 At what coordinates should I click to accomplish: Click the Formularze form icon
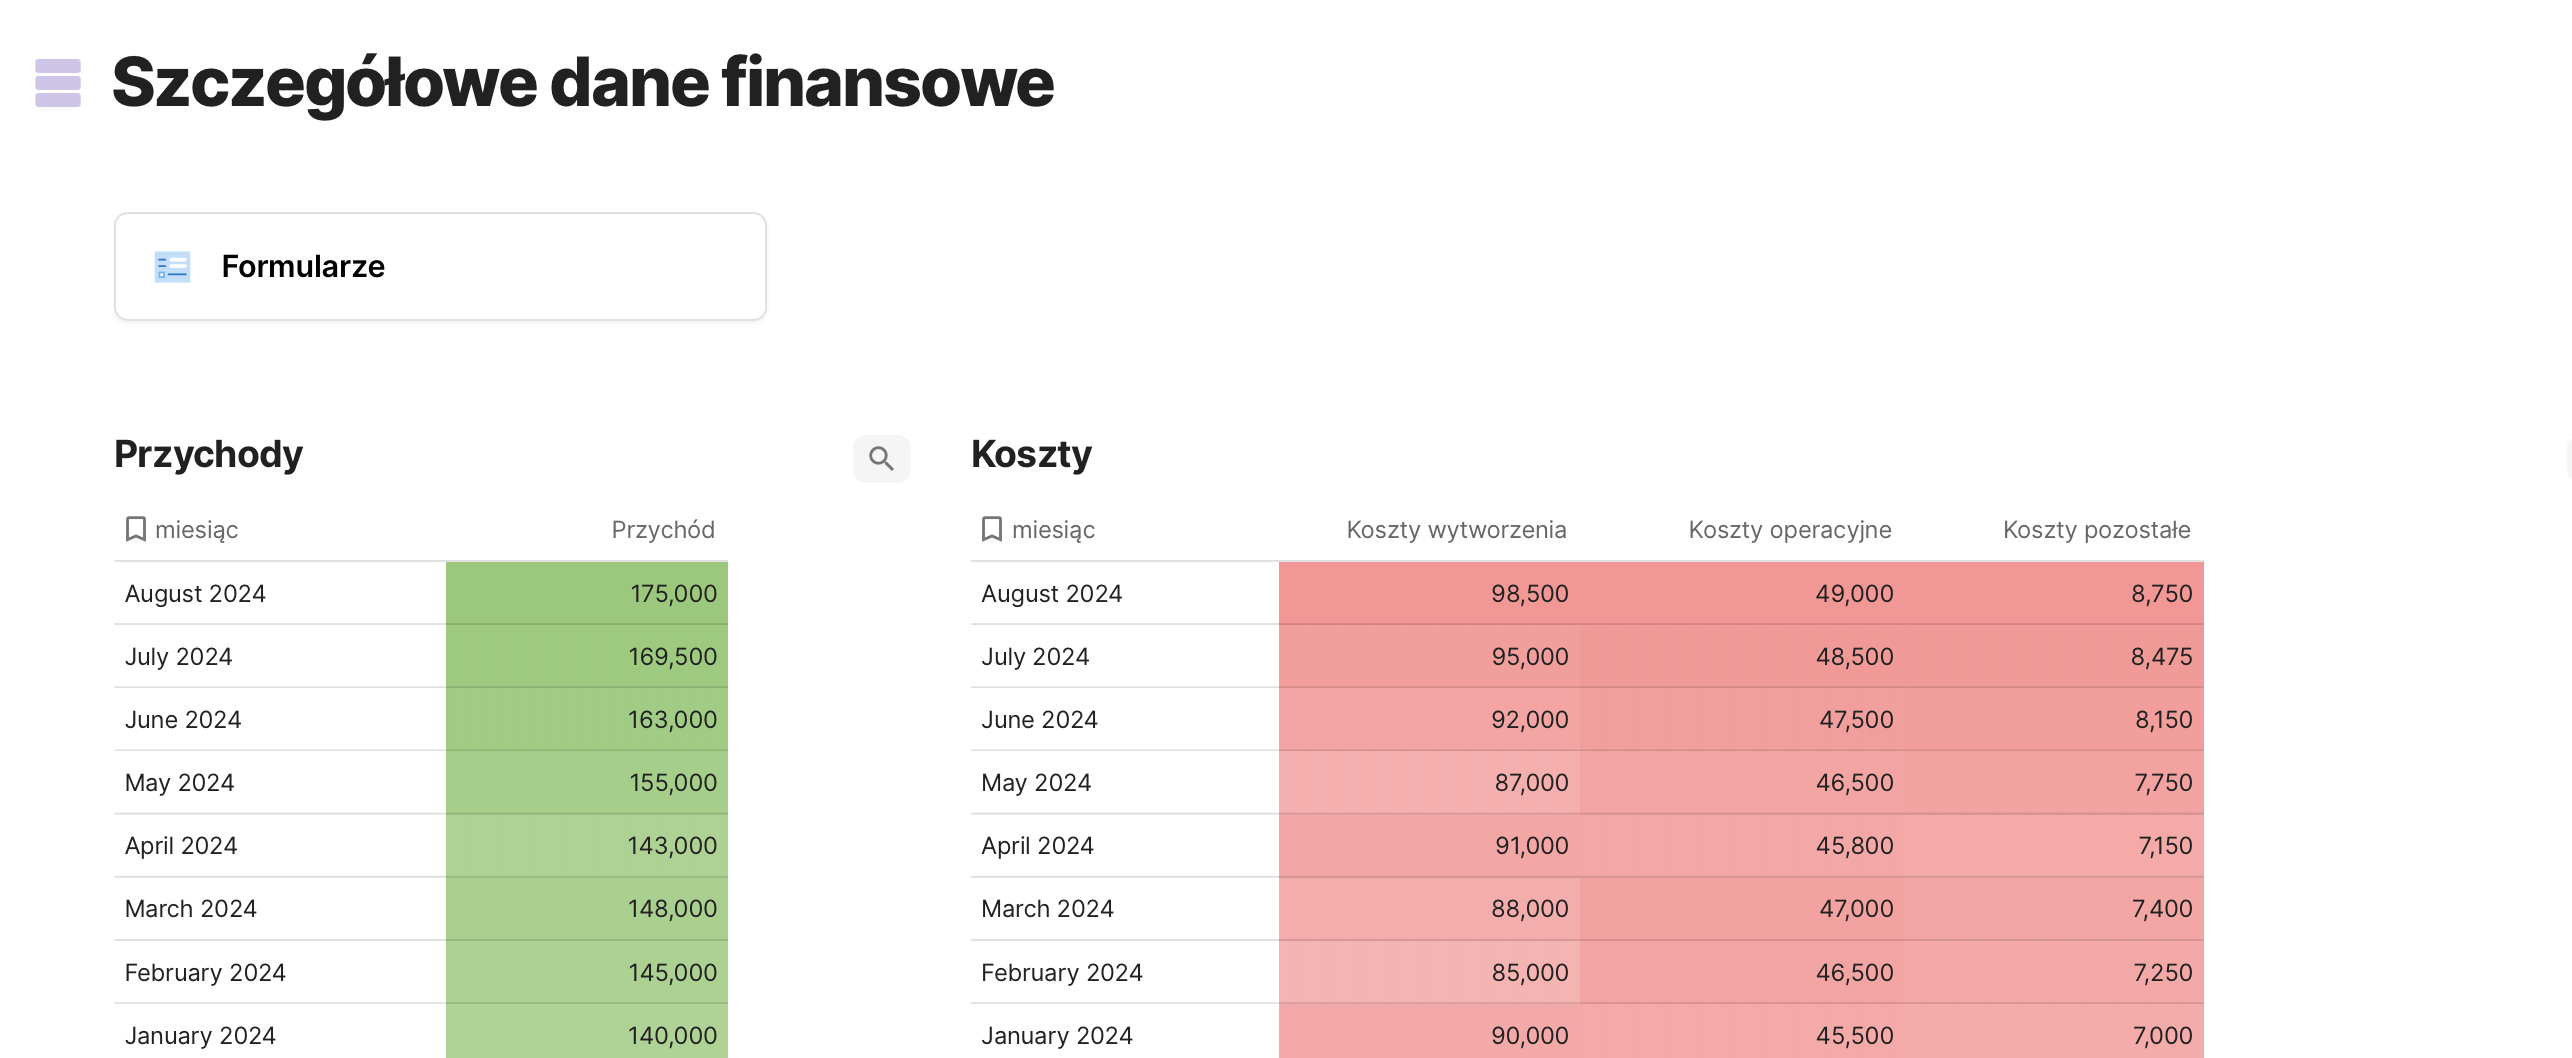pos(172,267)
